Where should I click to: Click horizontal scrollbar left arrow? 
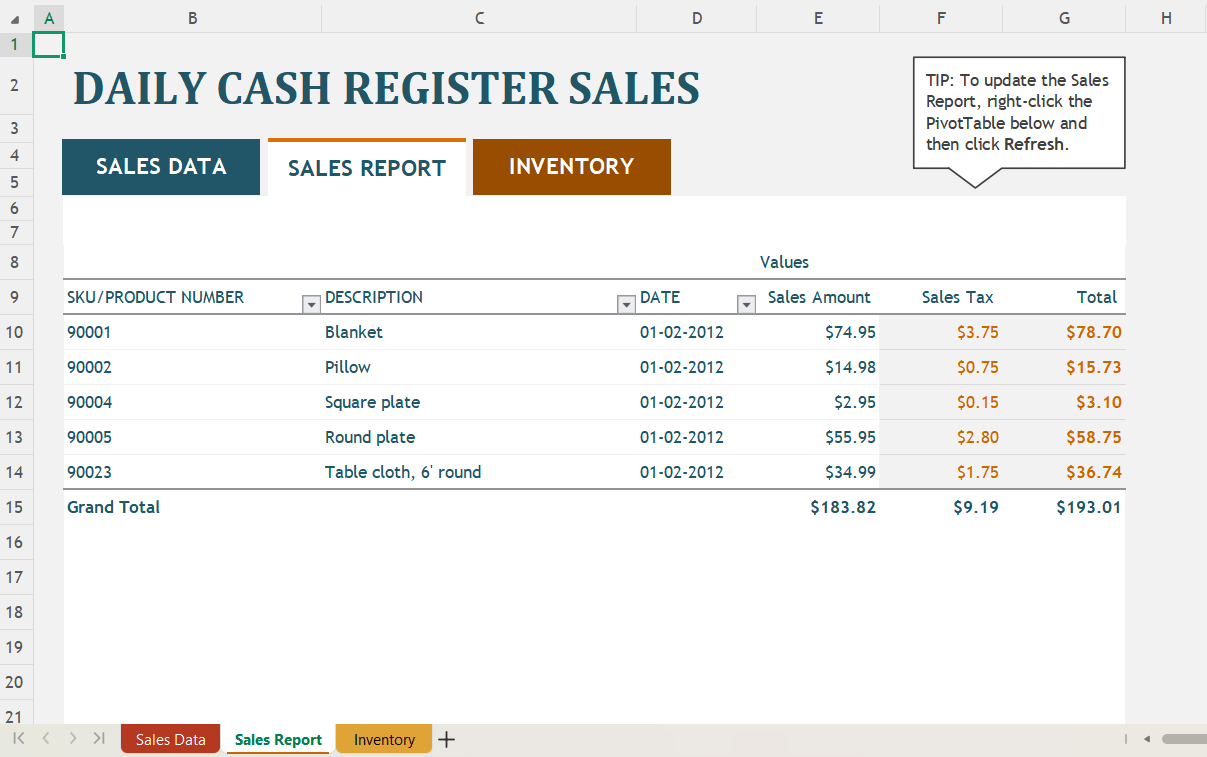pos(1147,739)
